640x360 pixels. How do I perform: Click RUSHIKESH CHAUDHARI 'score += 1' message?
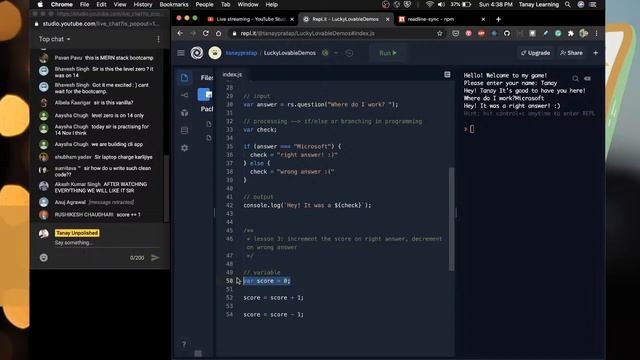(x=98, y=215)
